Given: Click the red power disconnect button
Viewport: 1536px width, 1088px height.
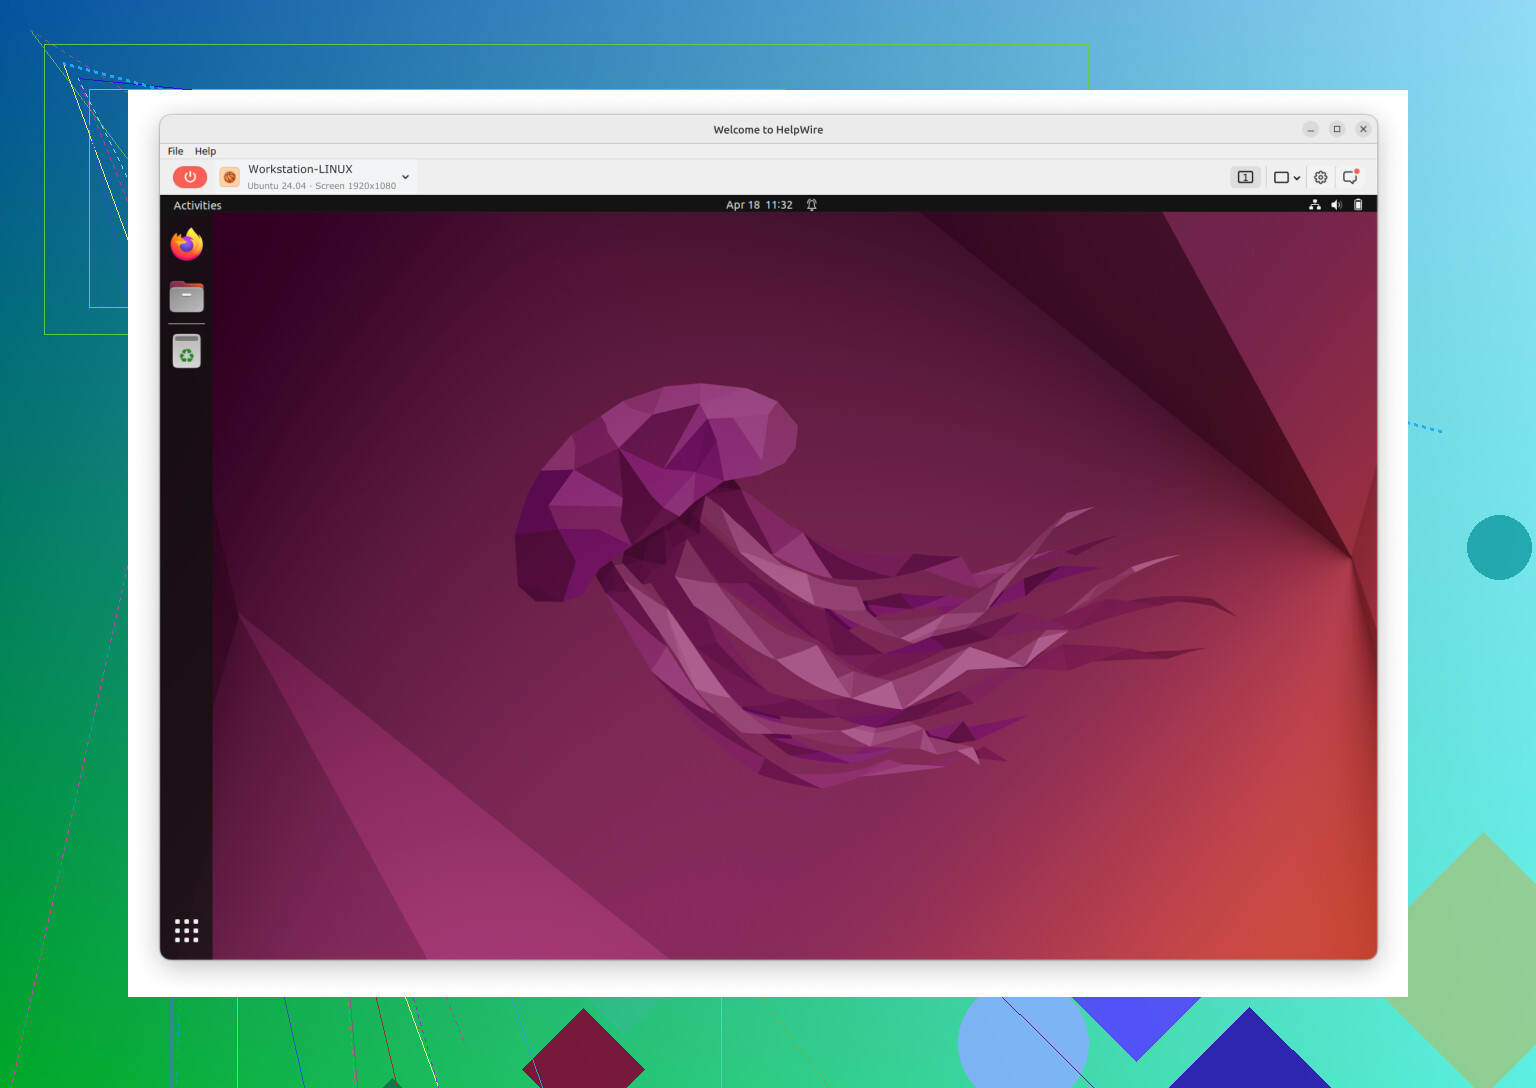Looking at the screenshot, I should [x=190, y=177].
